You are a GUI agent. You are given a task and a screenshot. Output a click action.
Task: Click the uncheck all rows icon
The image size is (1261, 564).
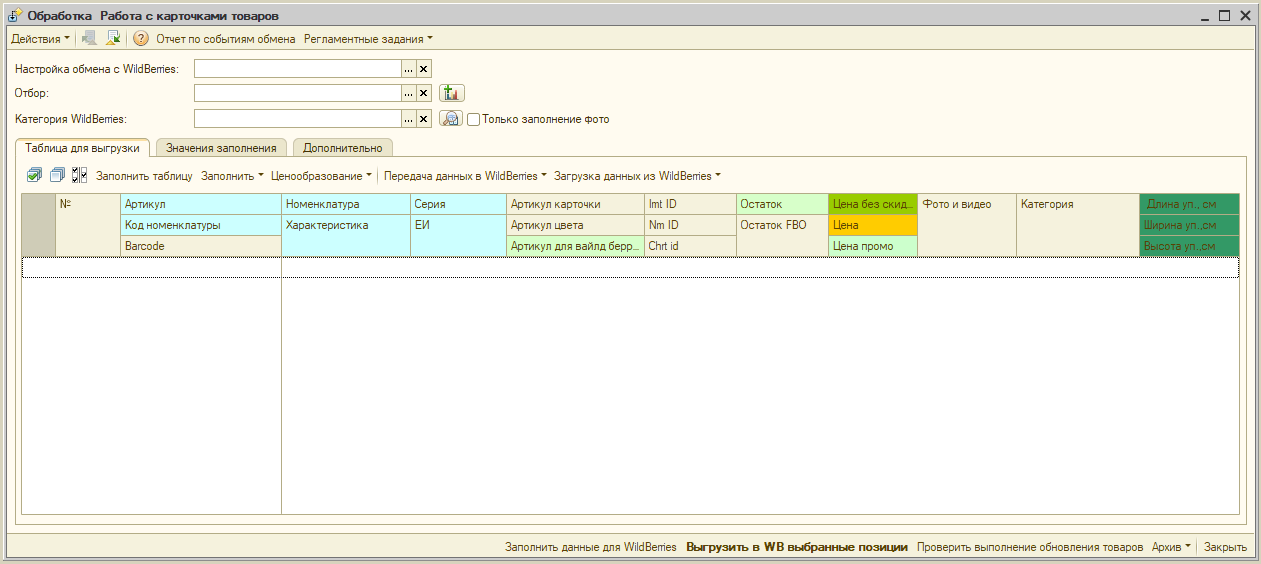coord(58,175)
